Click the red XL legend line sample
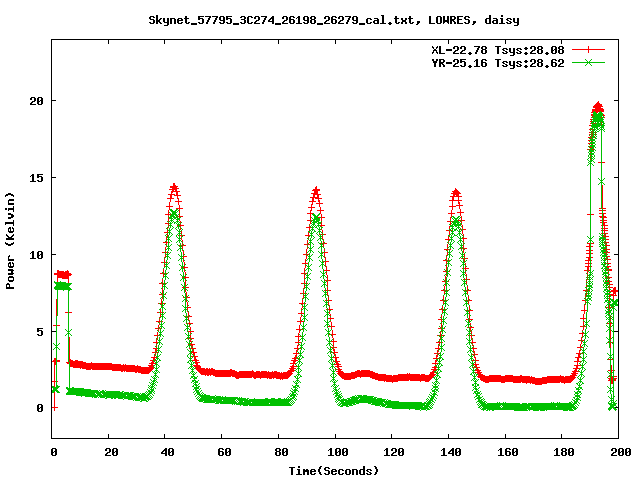Screen dimensions: 640x480 point(588,50)
